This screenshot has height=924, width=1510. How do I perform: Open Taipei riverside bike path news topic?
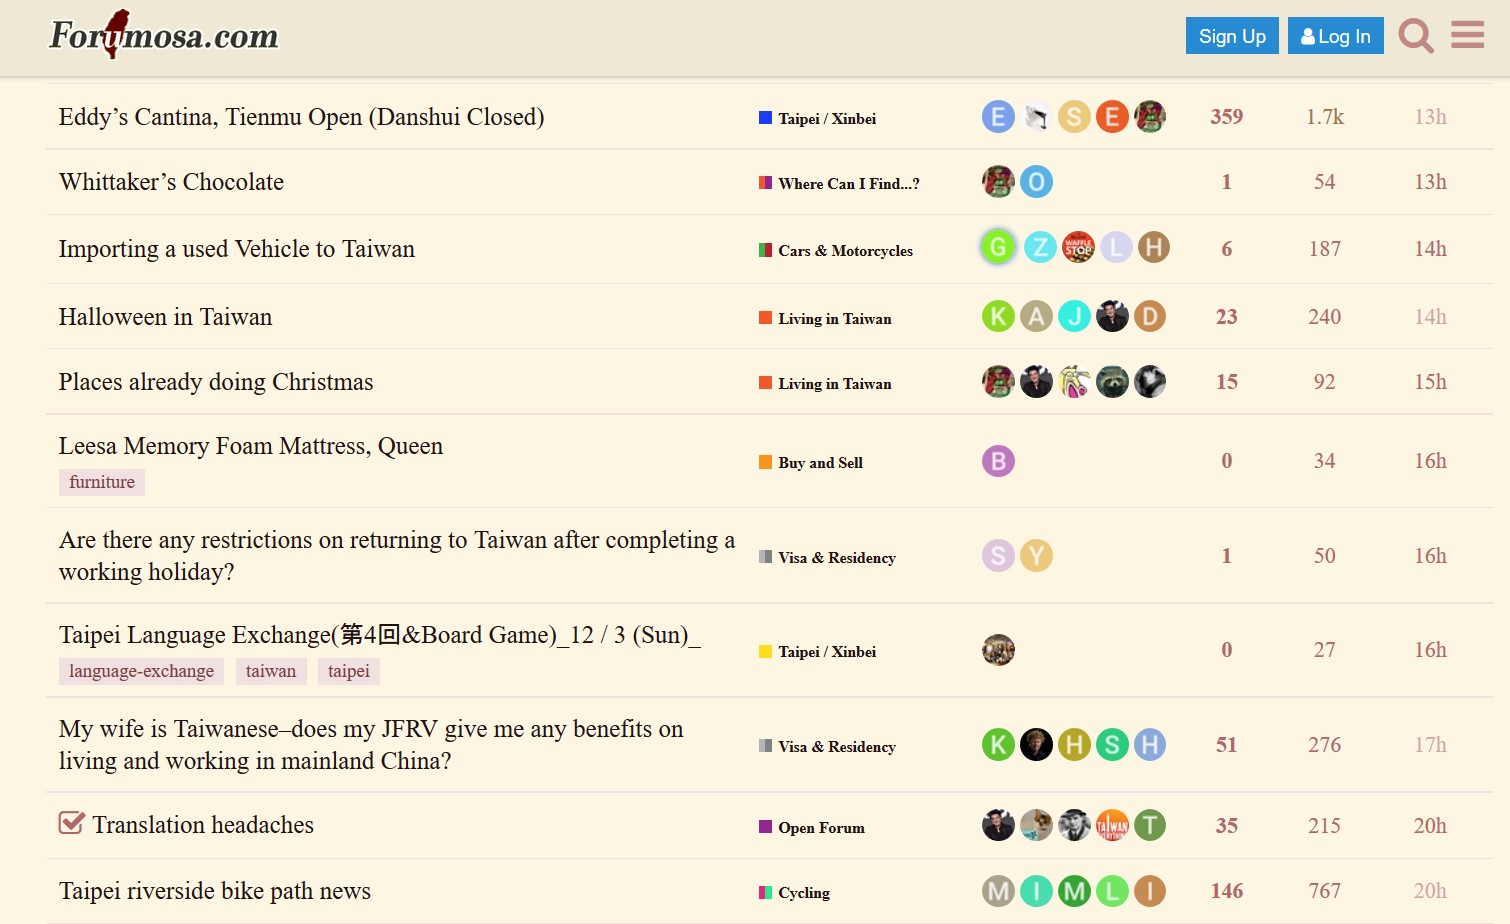[215, 891]
